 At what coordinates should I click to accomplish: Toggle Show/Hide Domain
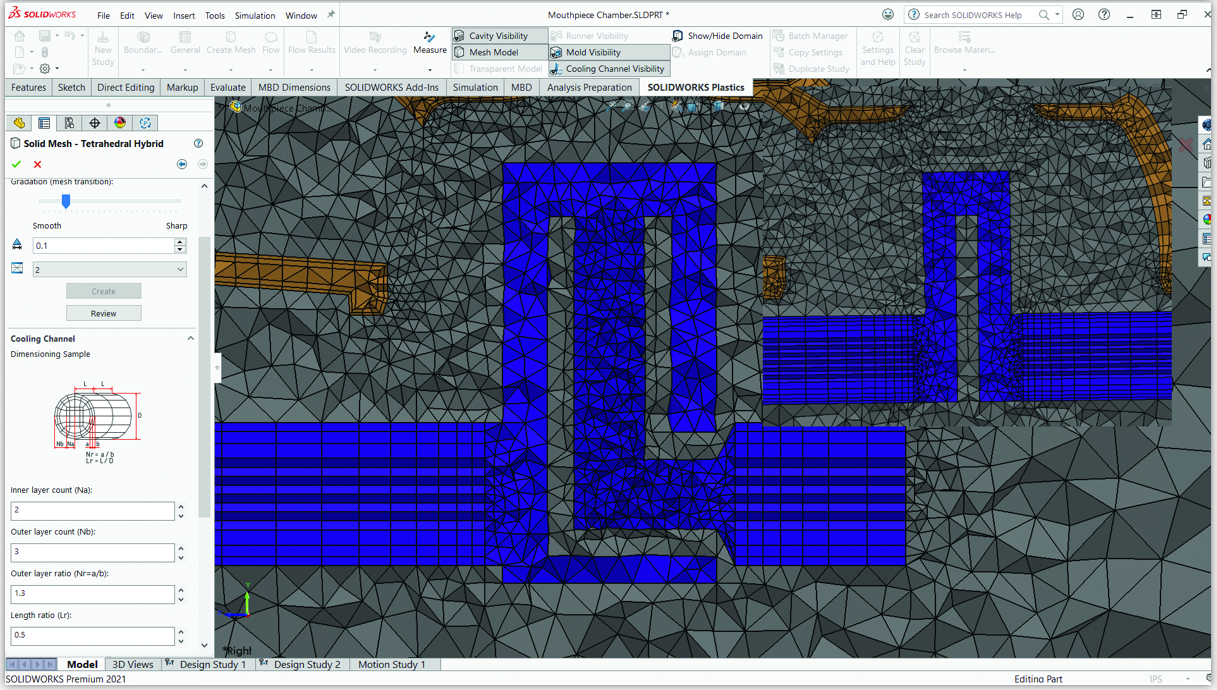coord(717,36)
